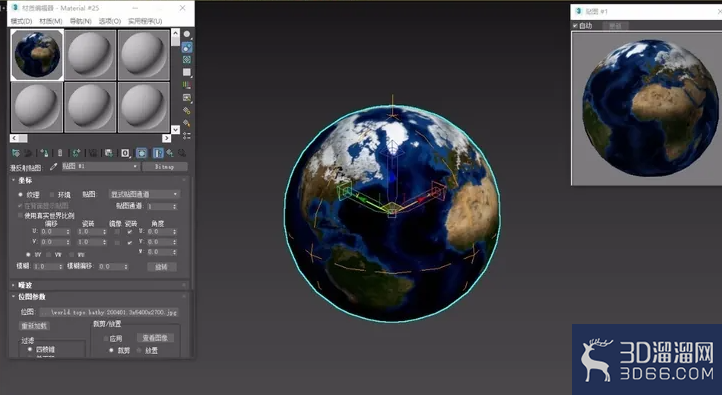The width and height of the screenshot is (722, 395).
Task: Open the 显式贴图通道 mapping dropdown
Action: pyautogui.click(x=144, y=194)
